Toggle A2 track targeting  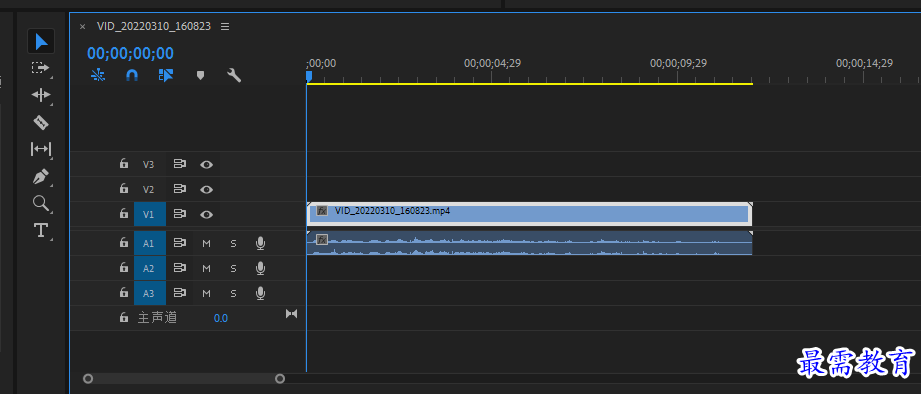tap(149, 268)
